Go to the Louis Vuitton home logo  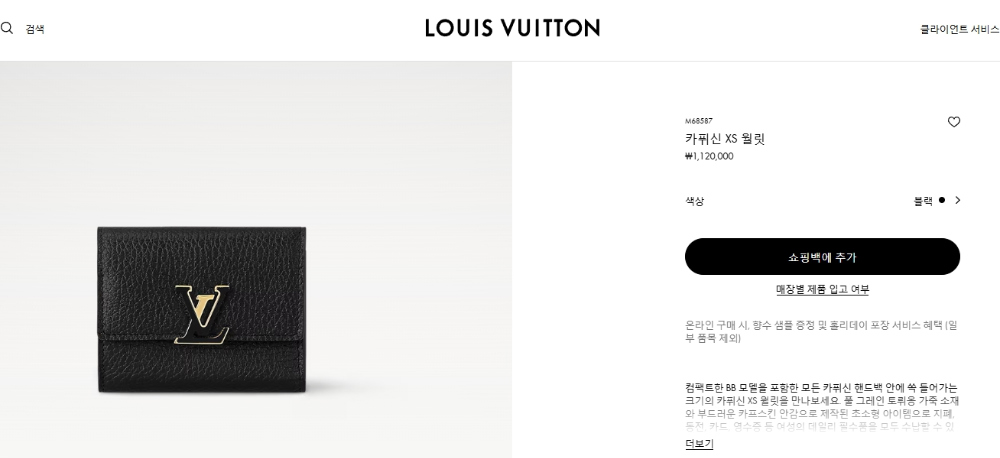(x=513, y=27)
